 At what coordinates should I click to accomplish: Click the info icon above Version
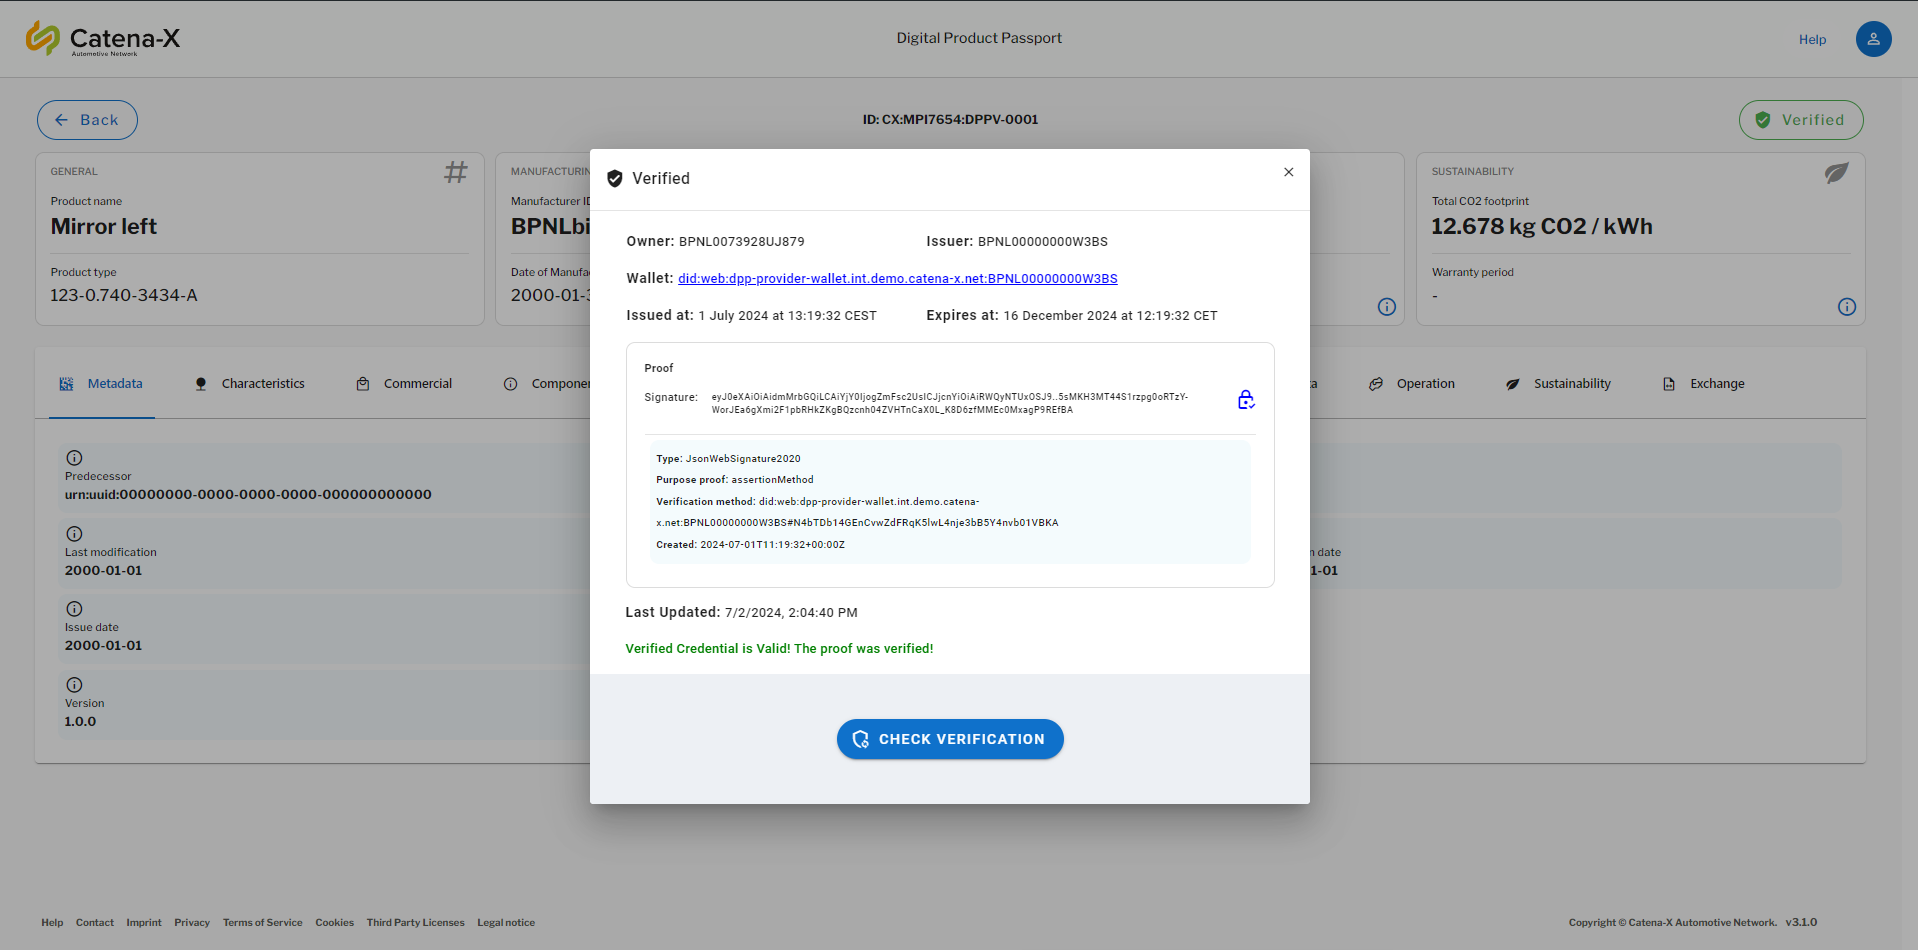[74, 685]
